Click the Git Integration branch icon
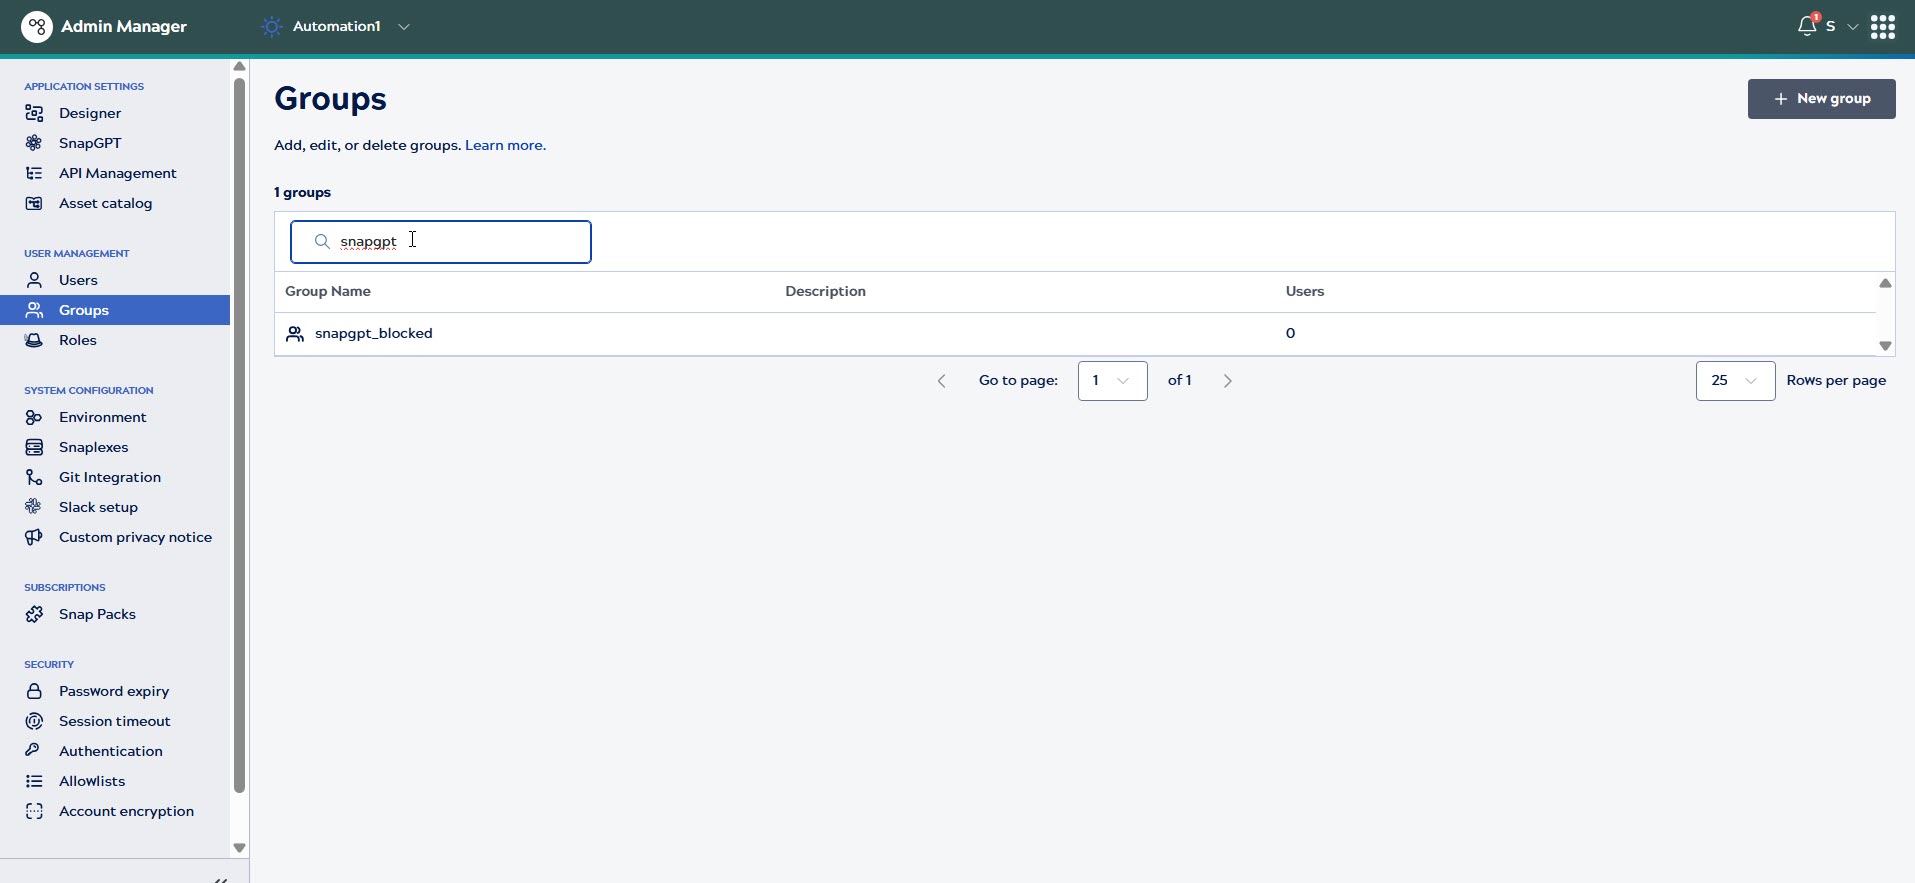The height and width of the screenshot is (883, 1915). click(x=34, y=477)
